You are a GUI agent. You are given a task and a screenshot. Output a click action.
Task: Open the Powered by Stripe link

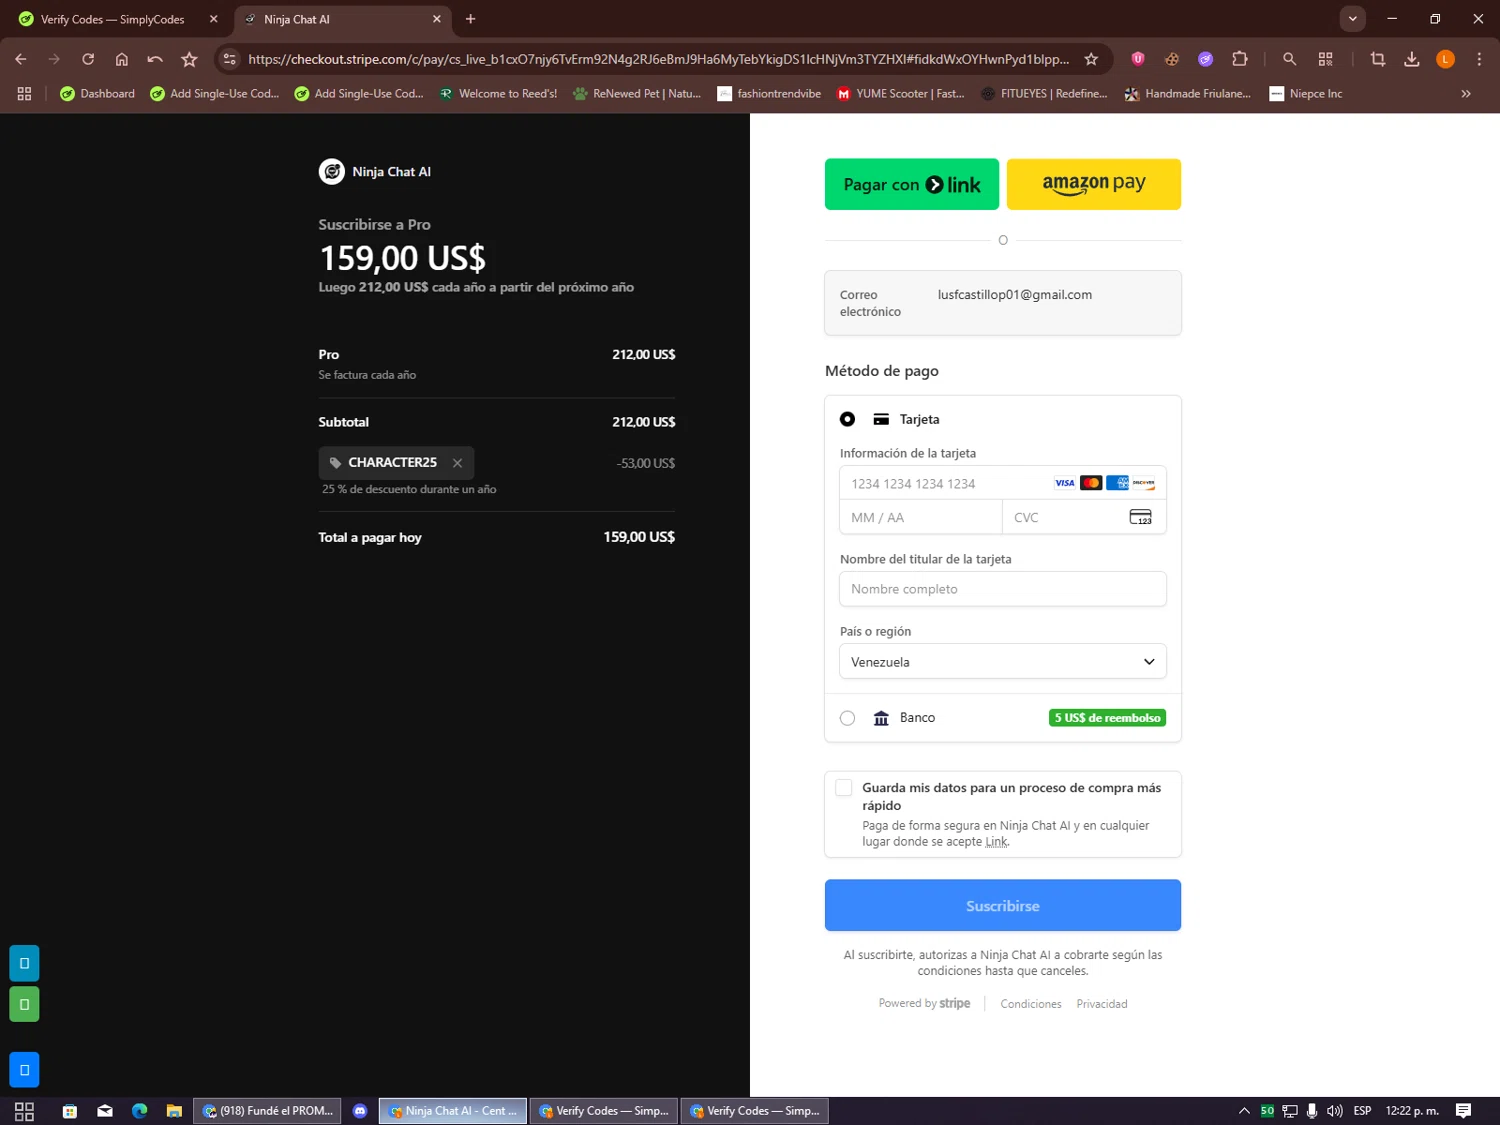coord(924,1003)
